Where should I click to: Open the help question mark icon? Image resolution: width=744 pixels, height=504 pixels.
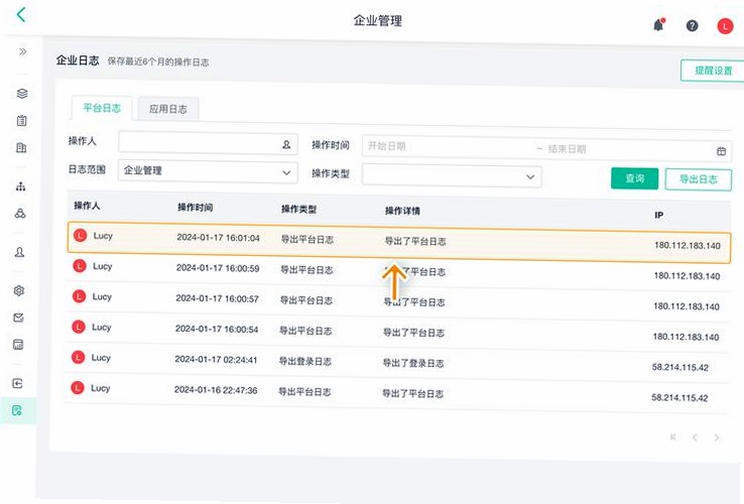692,26
